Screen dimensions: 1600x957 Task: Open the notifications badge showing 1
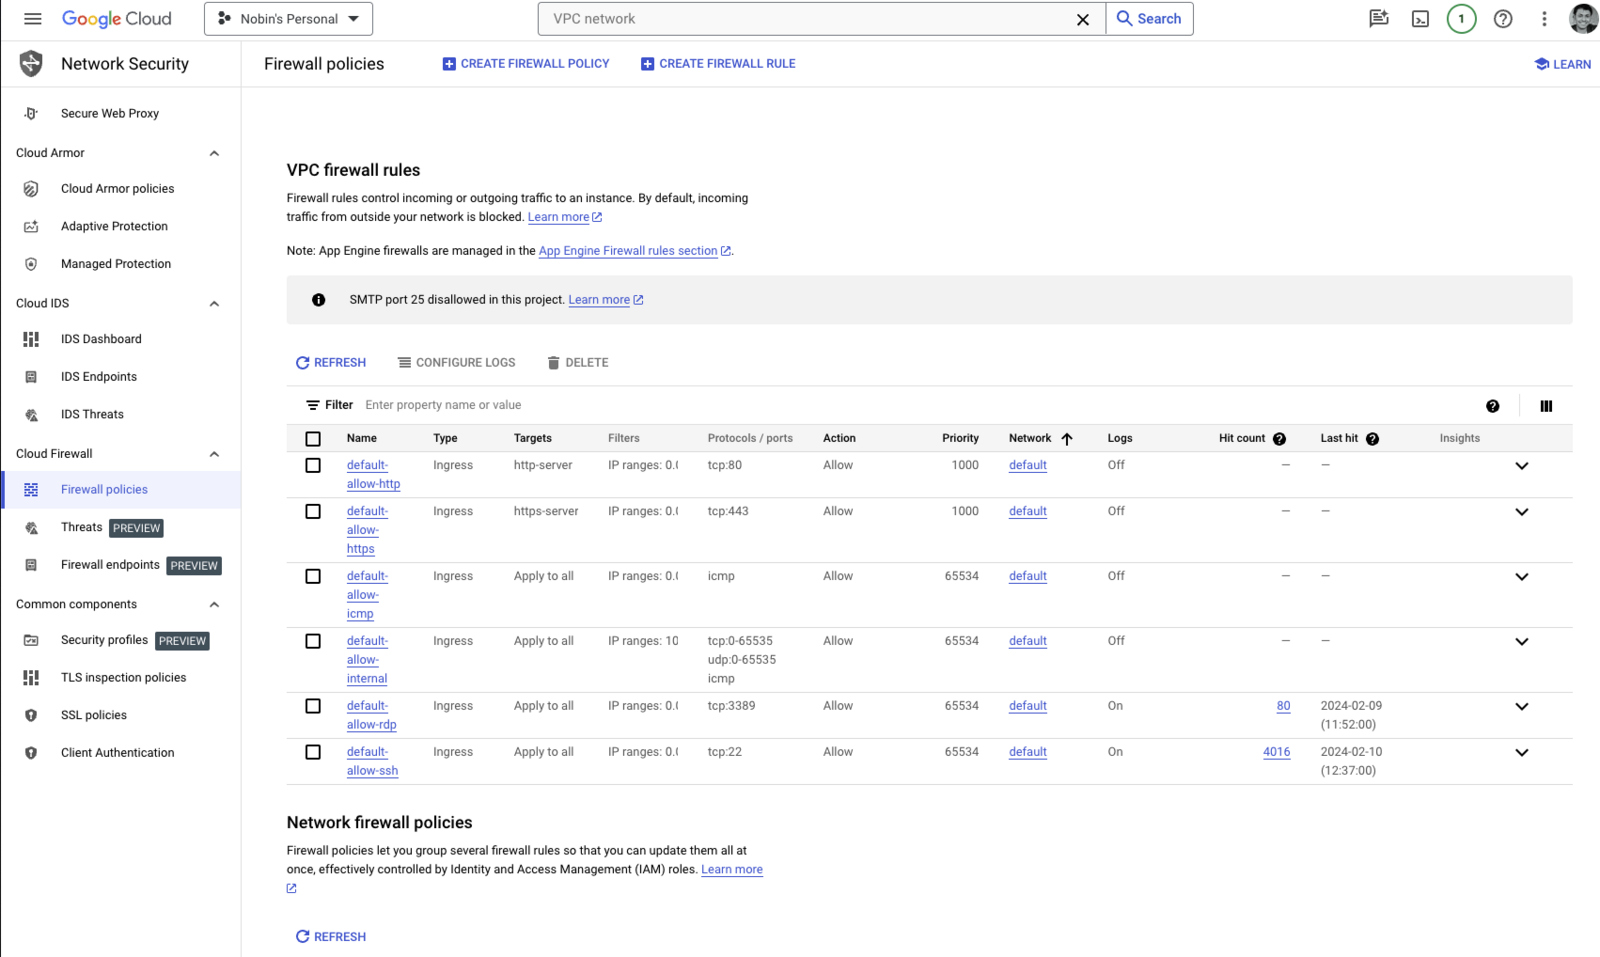point(1461,19)
